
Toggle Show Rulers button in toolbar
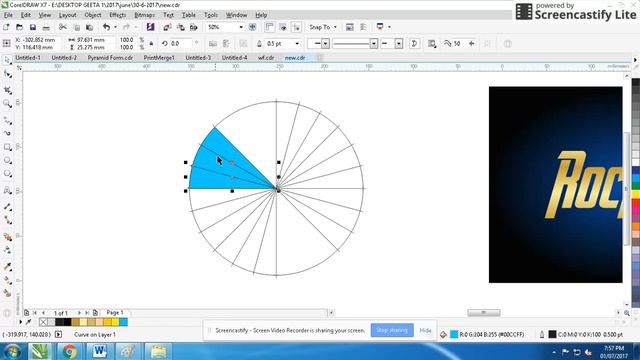(x=269, y=27)
